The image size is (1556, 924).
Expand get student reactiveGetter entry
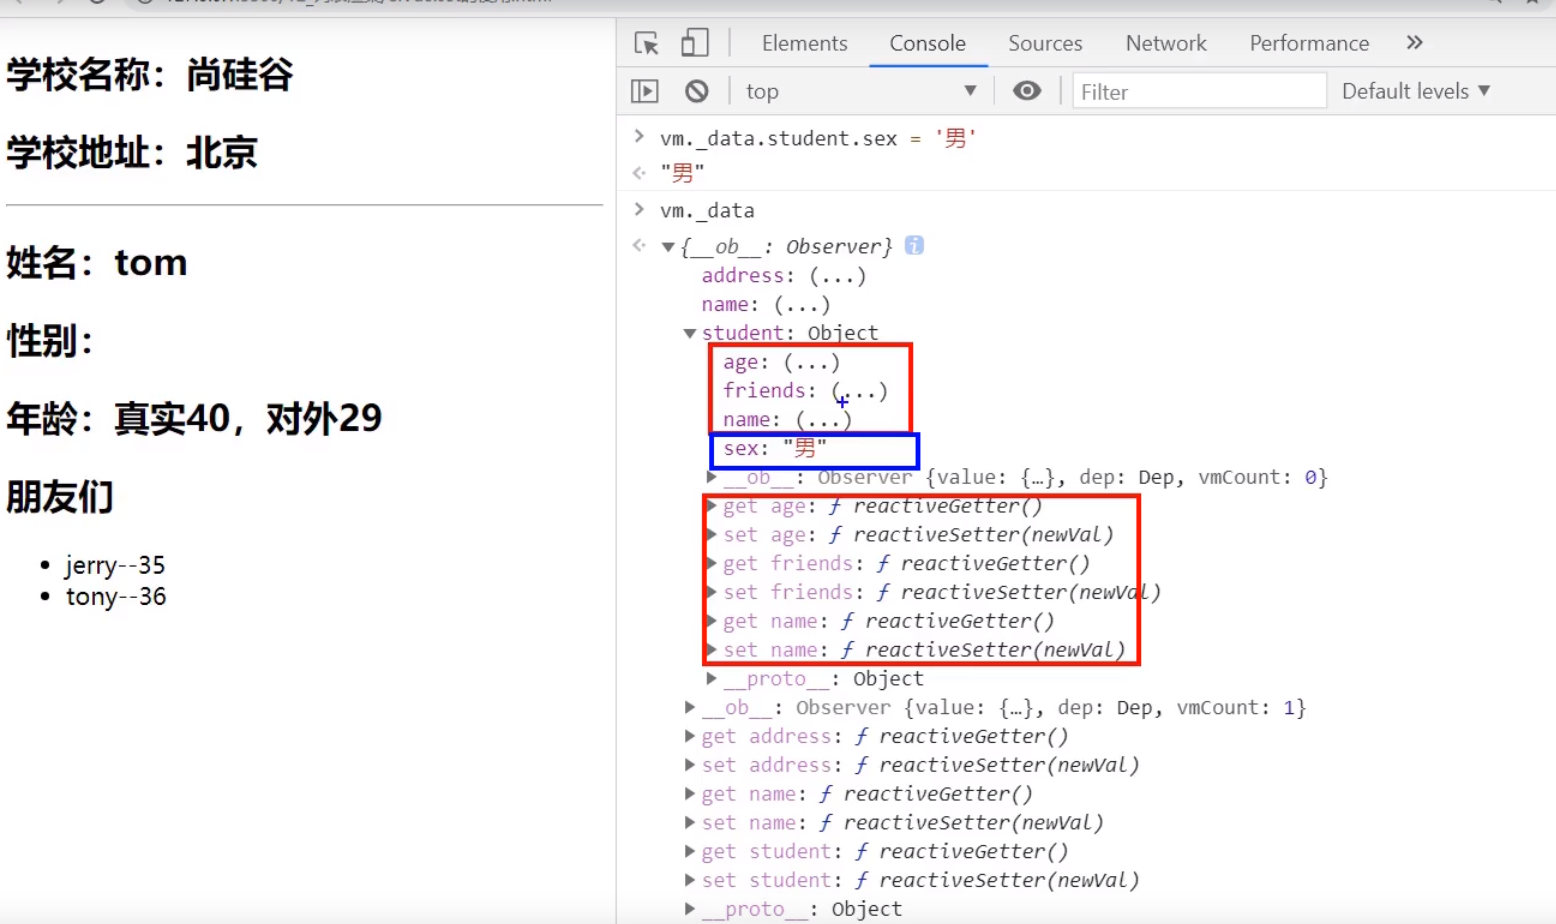690,852
